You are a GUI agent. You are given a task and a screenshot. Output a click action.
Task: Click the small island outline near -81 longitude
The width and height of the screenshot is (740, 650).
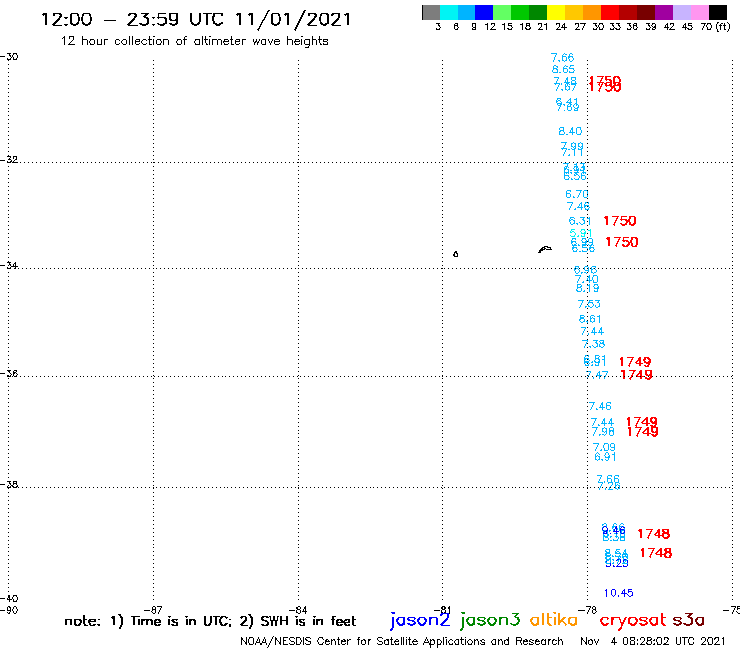[455, 254]
